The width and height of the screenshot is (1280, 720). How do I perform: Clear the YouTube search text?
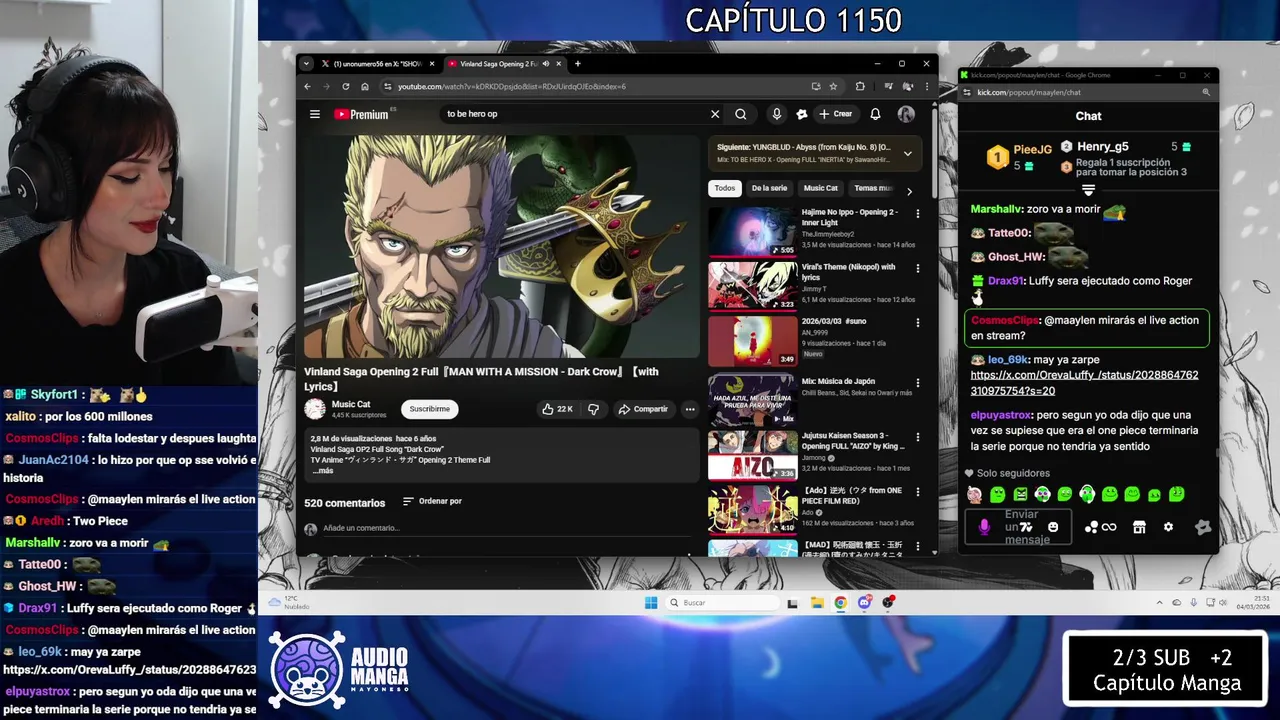(715, 114)
